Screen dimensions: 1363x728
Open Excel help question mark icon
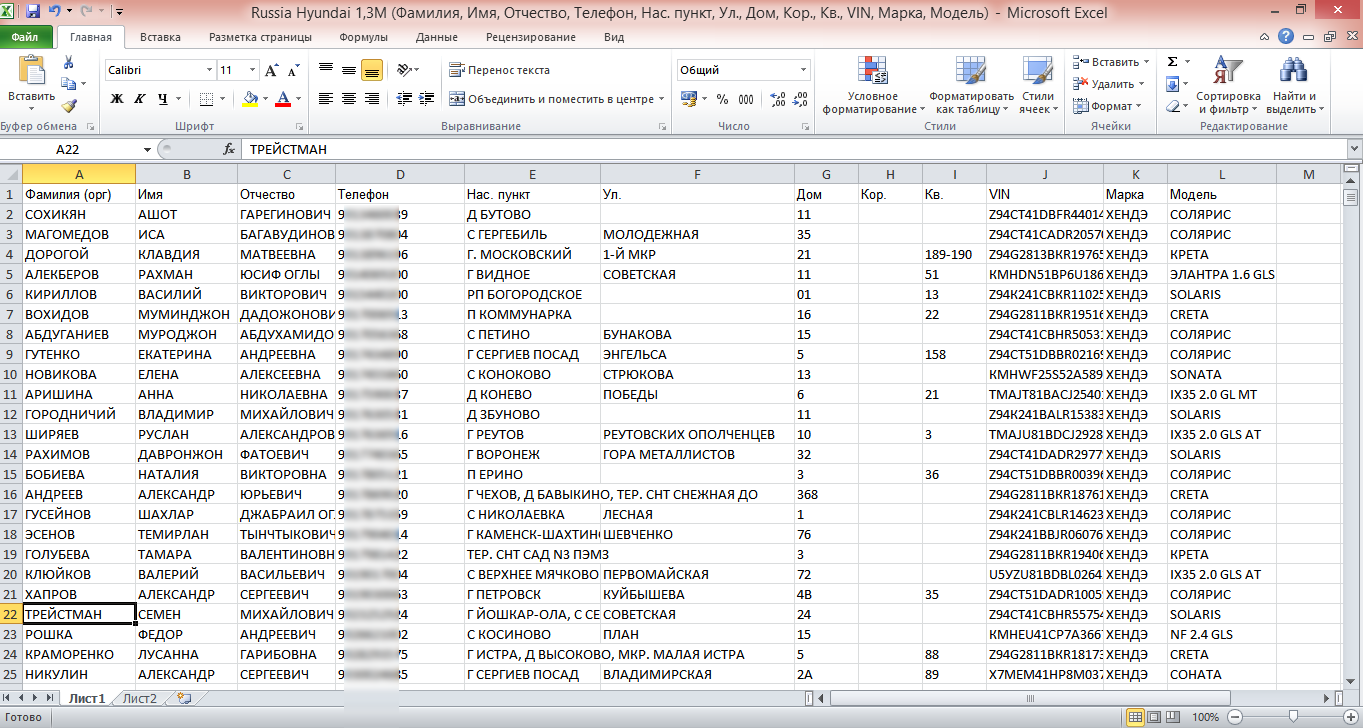1288,37
